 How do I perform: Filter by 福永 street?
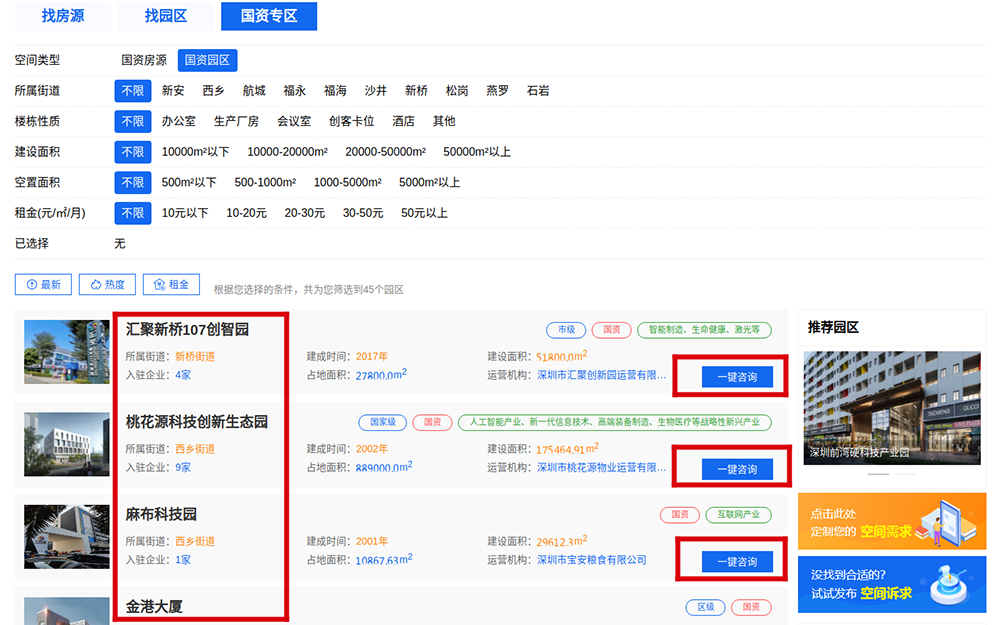[x=295, y=91]
